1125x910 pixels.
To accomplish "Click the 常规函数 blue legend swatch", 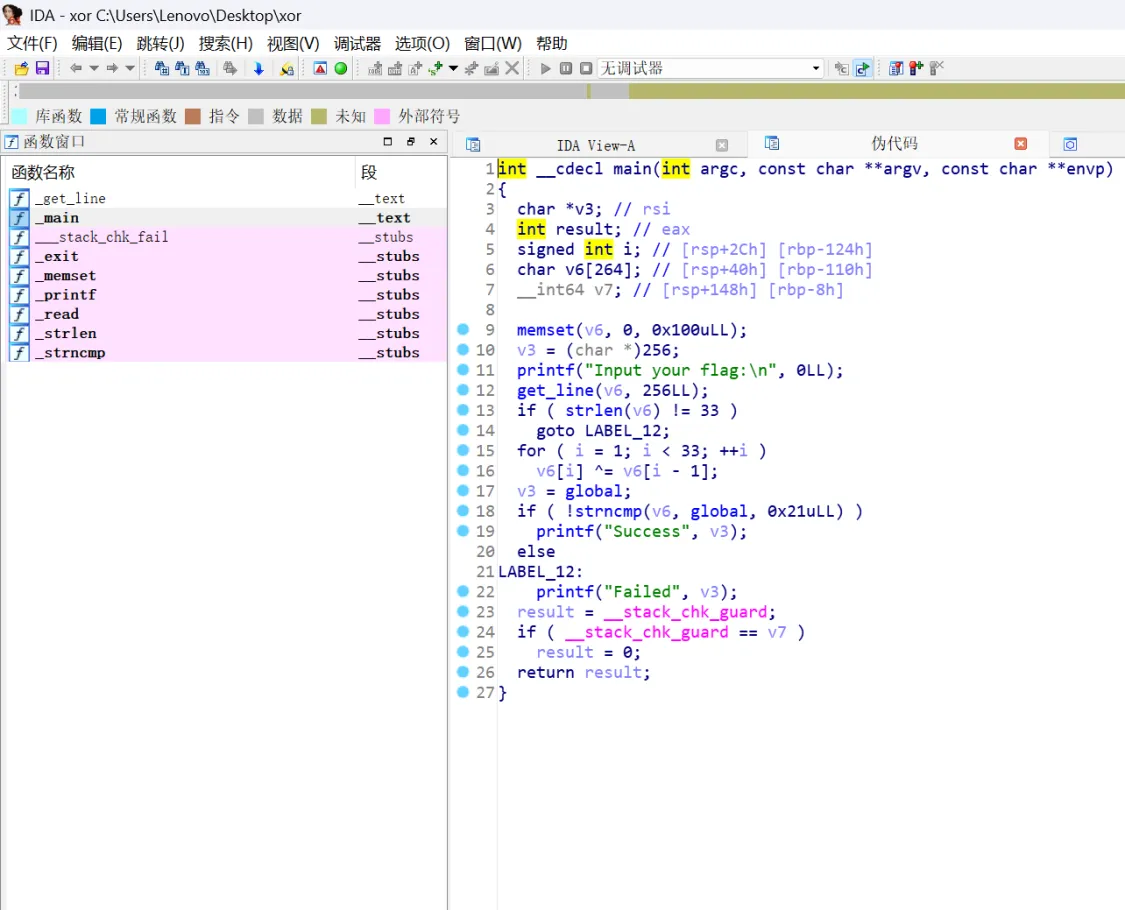I will pos(98,116).
